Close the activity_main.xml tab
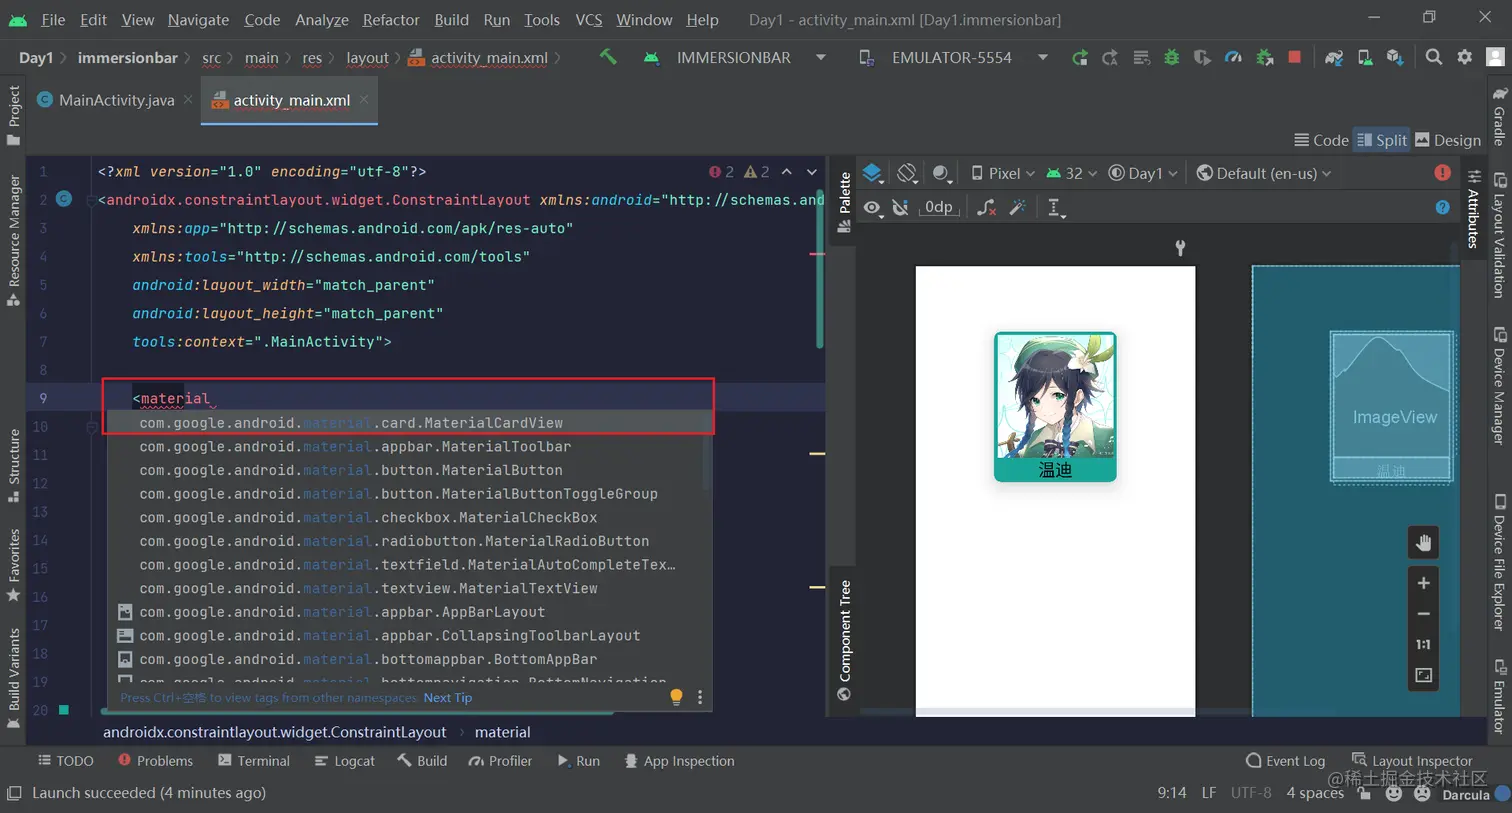Screen dimensions: 1512x813 364,99
